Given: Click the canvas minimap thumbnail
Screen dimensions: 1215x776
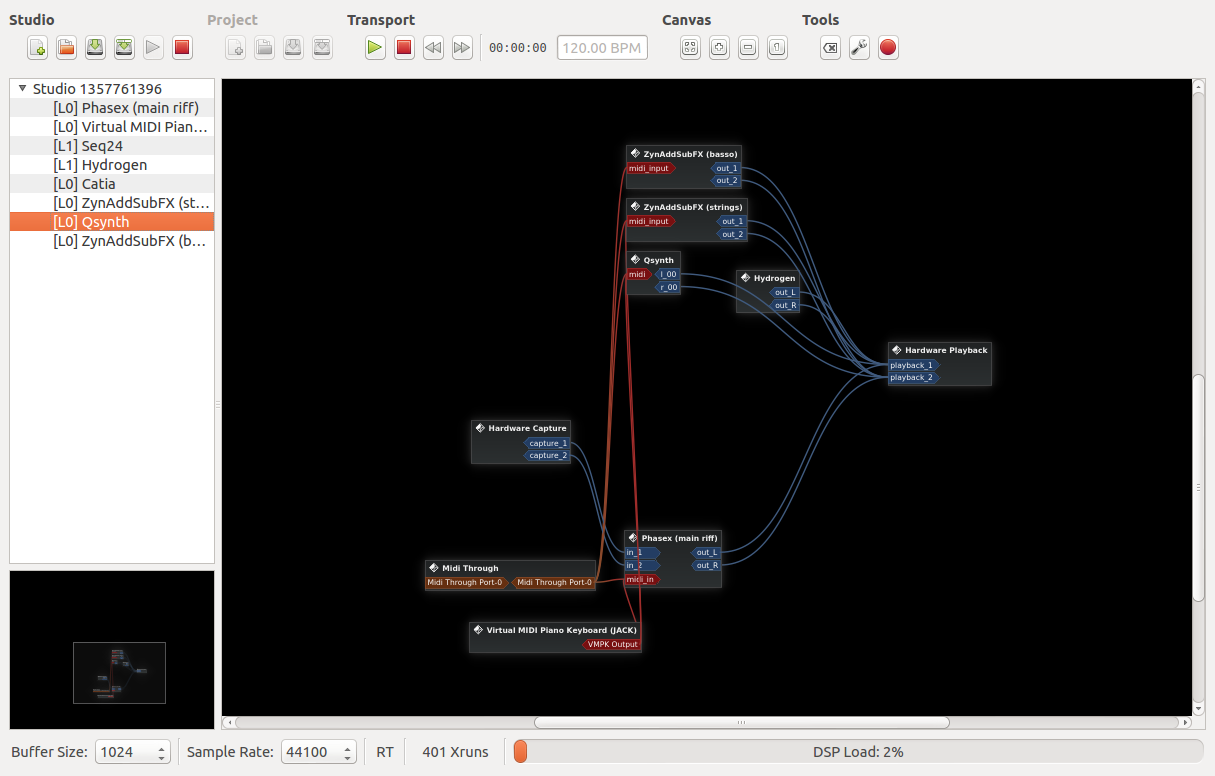Looking at the screenshot, I should click(x=119, y=672).
